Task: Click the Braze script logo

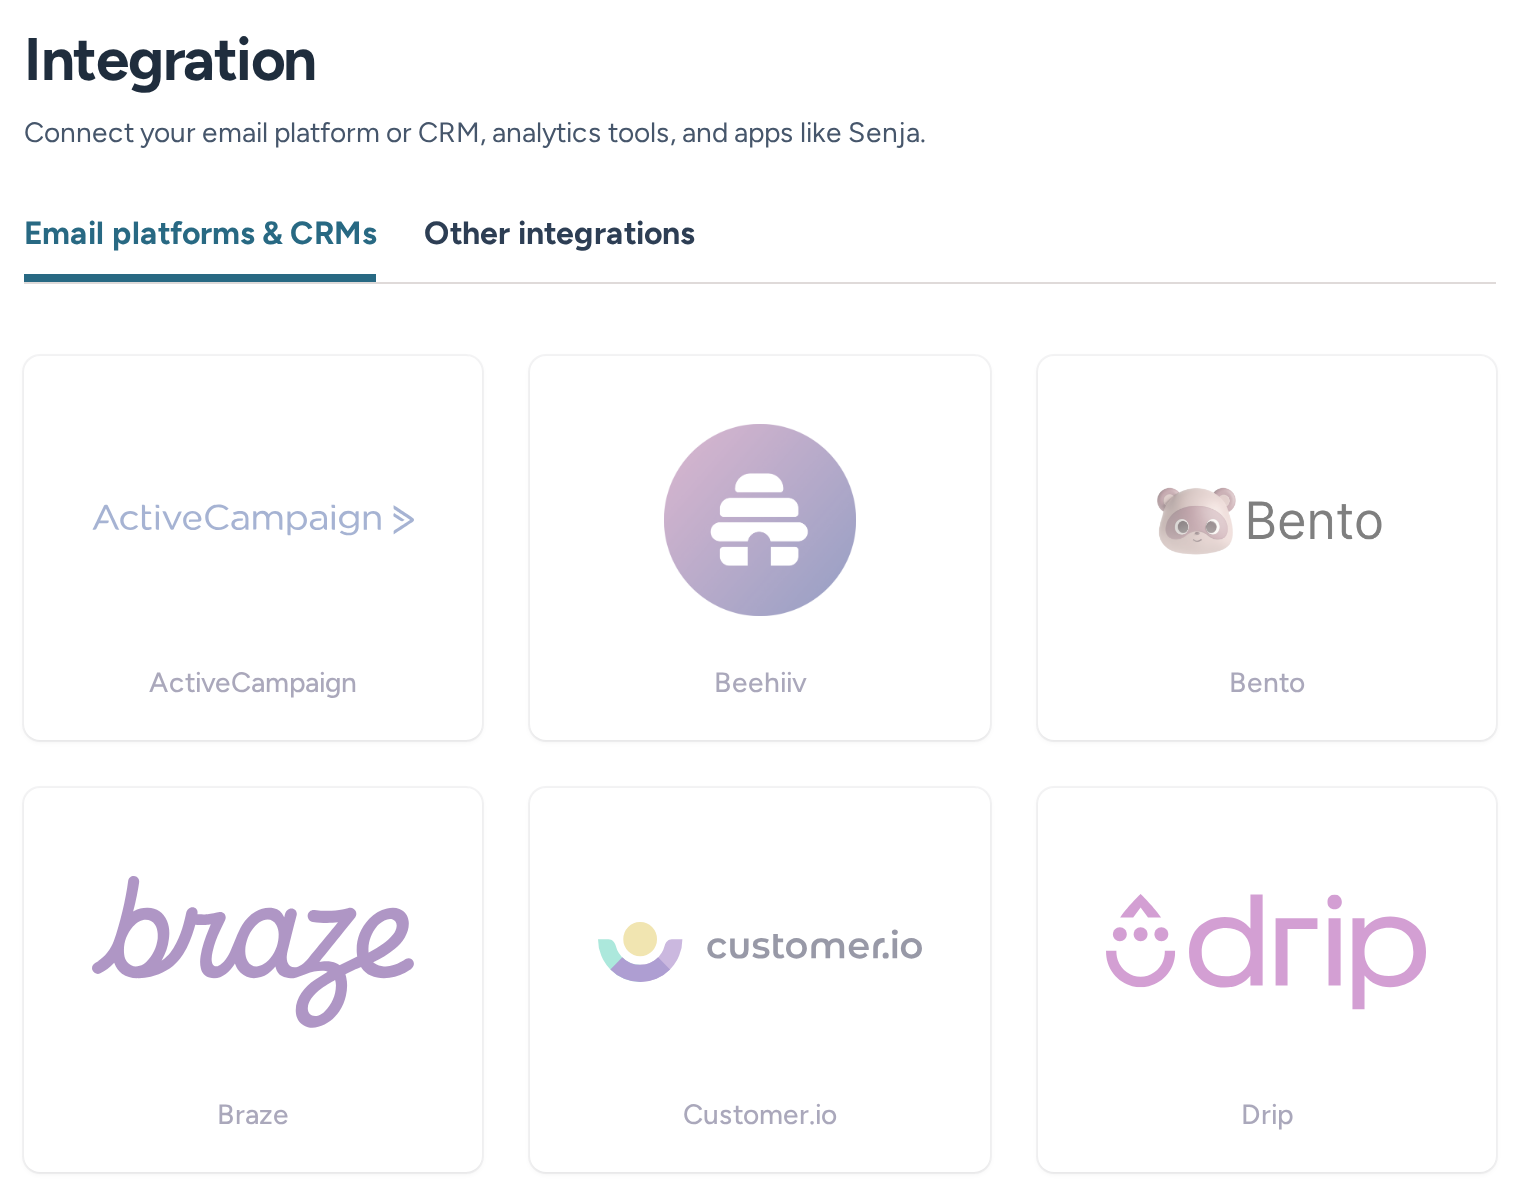Action: click(253, 951)
